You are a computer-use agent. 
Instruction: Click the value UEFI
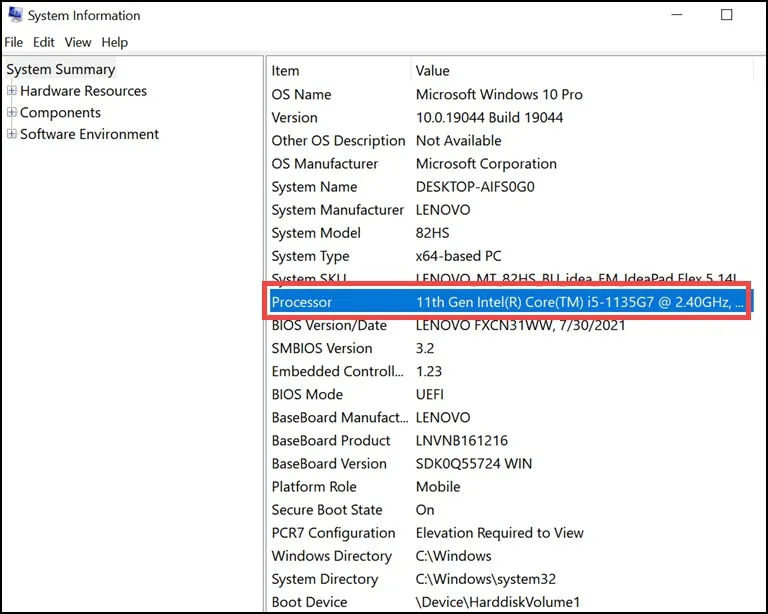point(430,394)
